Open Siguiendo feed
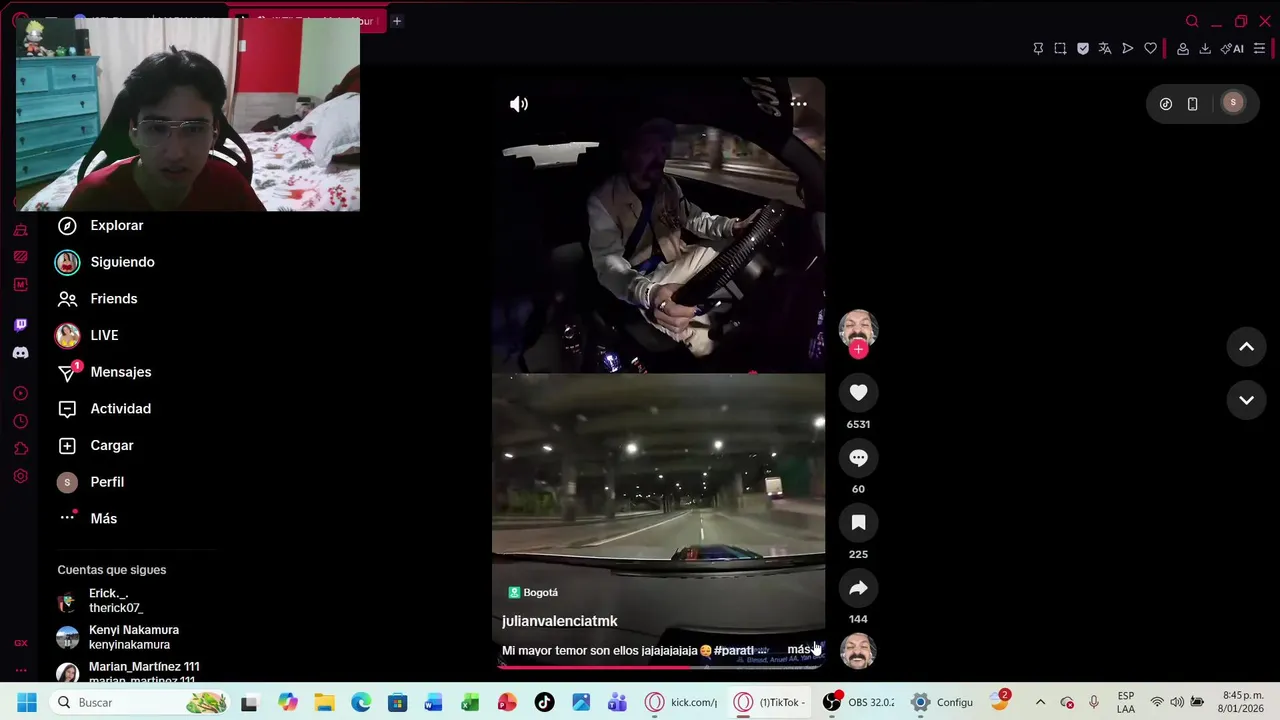 click(105, 262)
